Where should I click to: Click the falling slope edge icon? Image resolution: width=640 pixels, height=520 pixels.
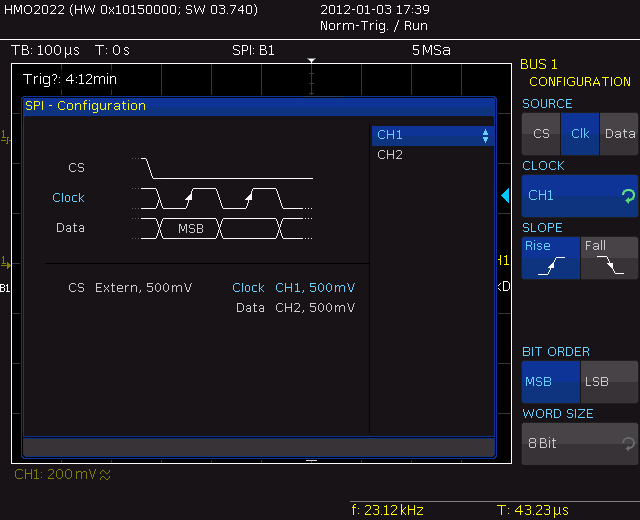click(610, 265)
